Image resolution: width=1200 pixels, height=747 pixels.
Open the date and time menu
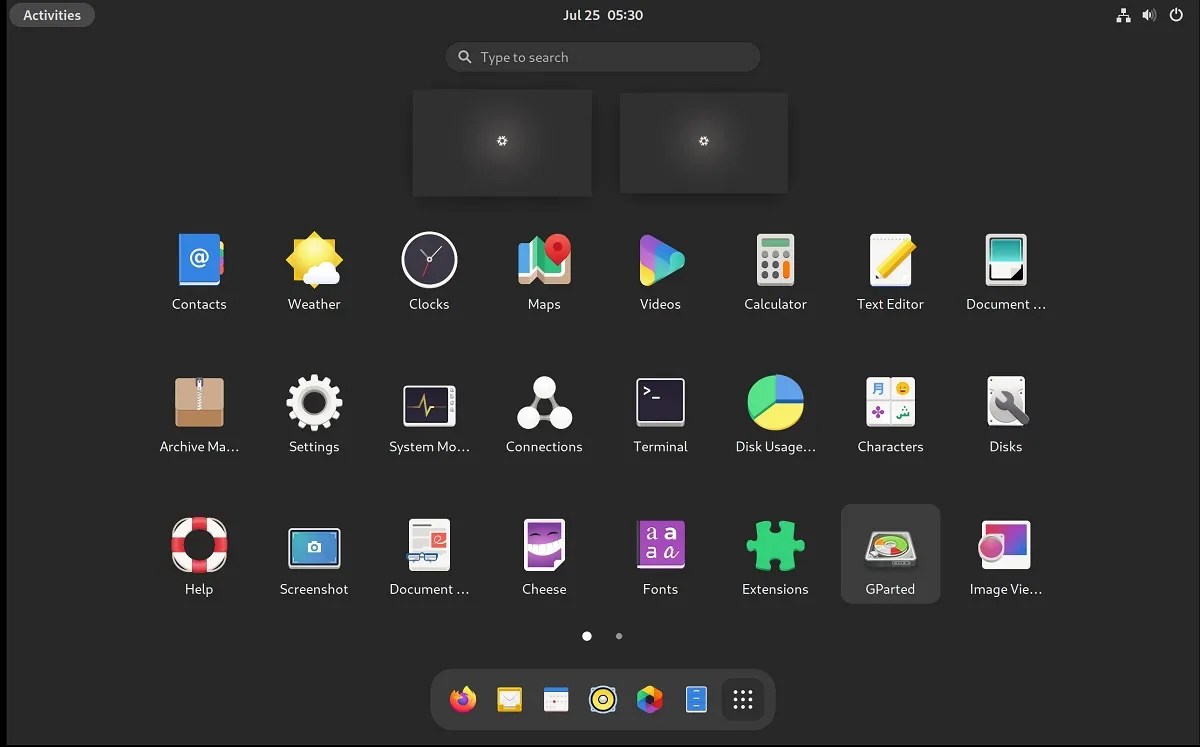[603, 15]
